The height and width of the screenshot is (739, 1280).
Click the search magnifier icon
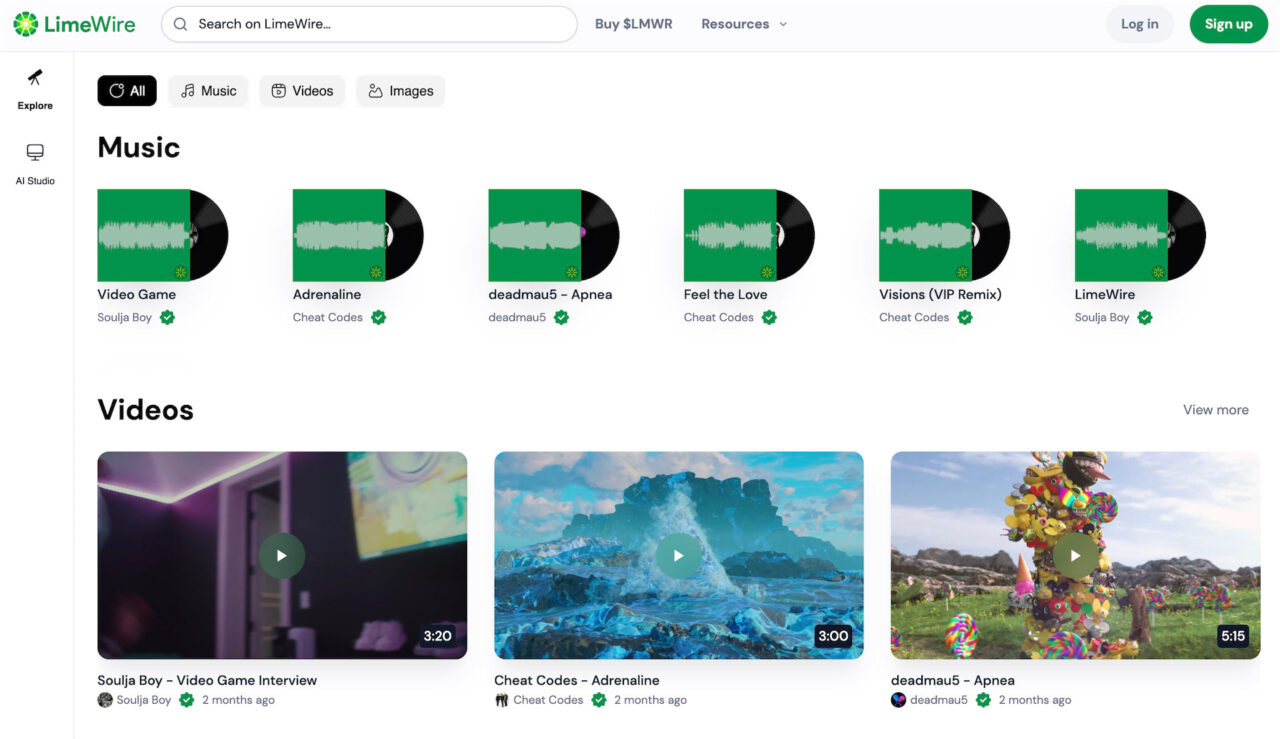[x=180, y=23]
